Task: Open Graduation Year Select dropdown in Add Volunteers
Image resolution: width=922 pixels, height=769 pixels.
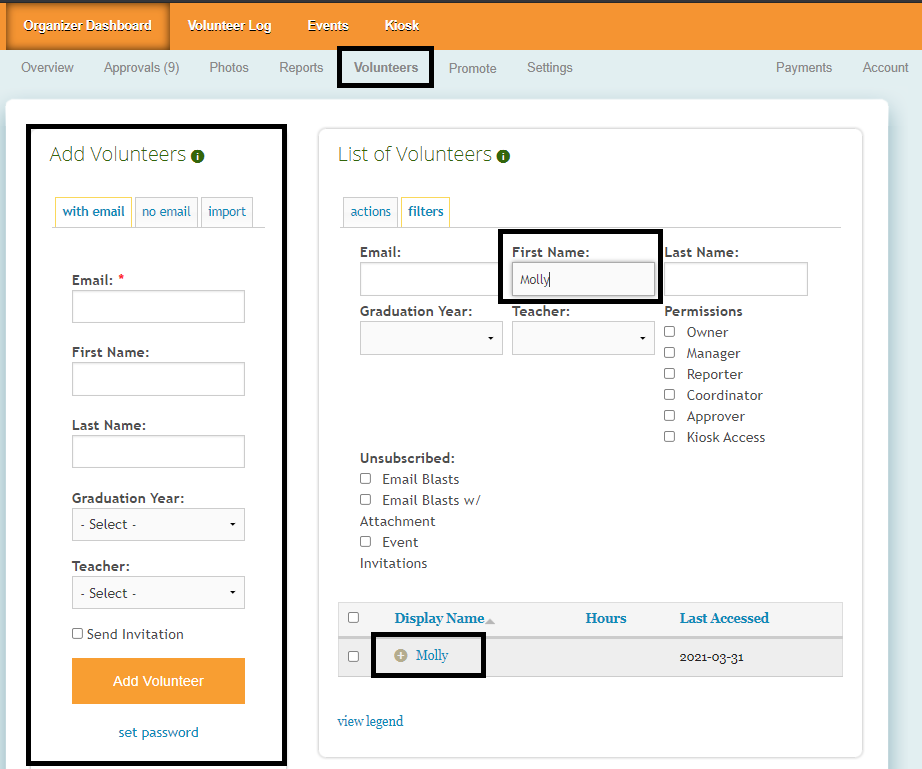Action: (158, 524)
